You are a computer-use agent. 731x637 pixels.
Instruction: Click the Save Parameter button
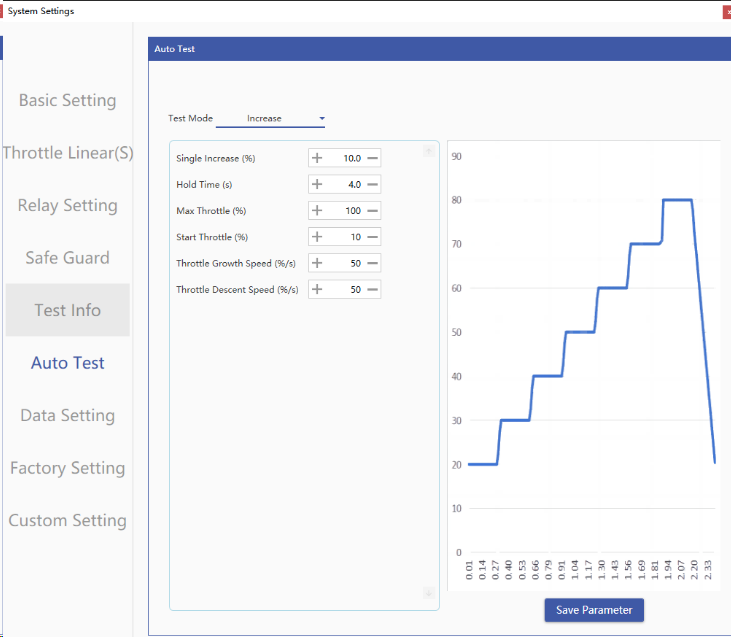click(594, 610)
